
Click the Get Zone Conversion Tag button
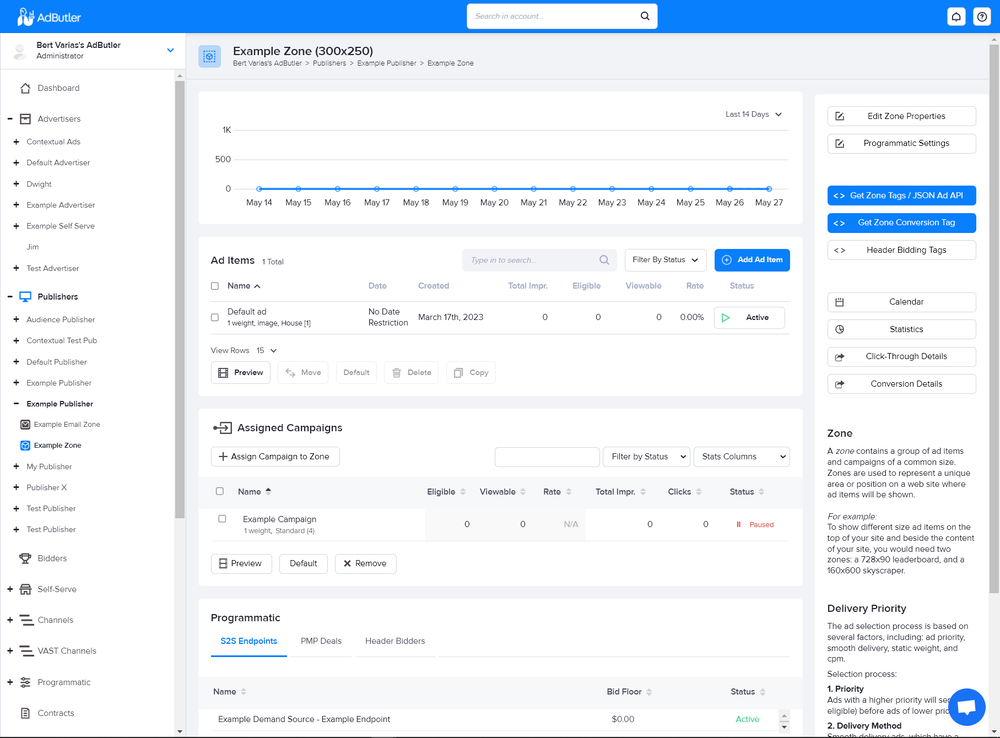[901, 223]
